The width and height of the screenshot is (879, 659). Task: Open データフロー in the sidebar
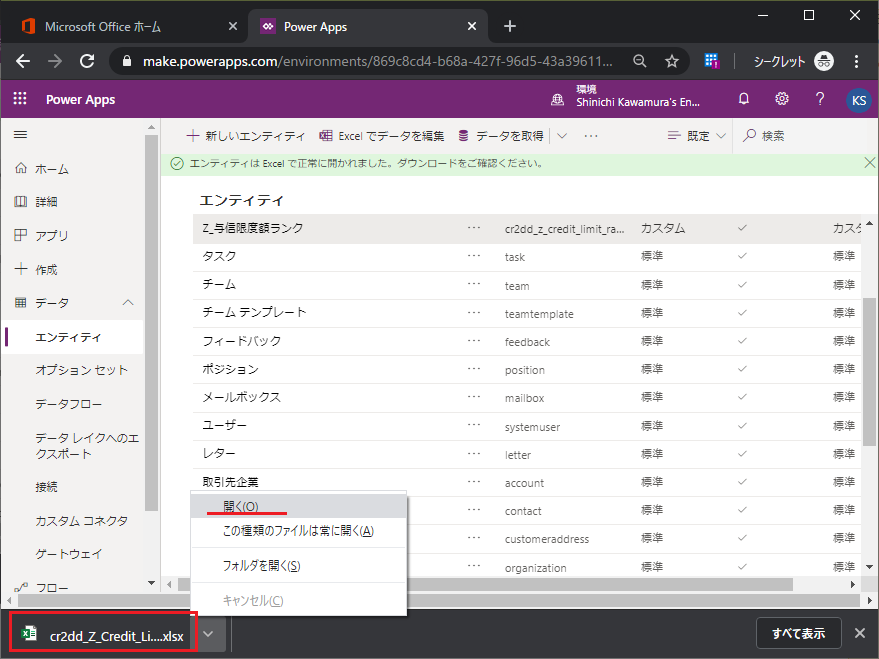(x=68, y=404)
